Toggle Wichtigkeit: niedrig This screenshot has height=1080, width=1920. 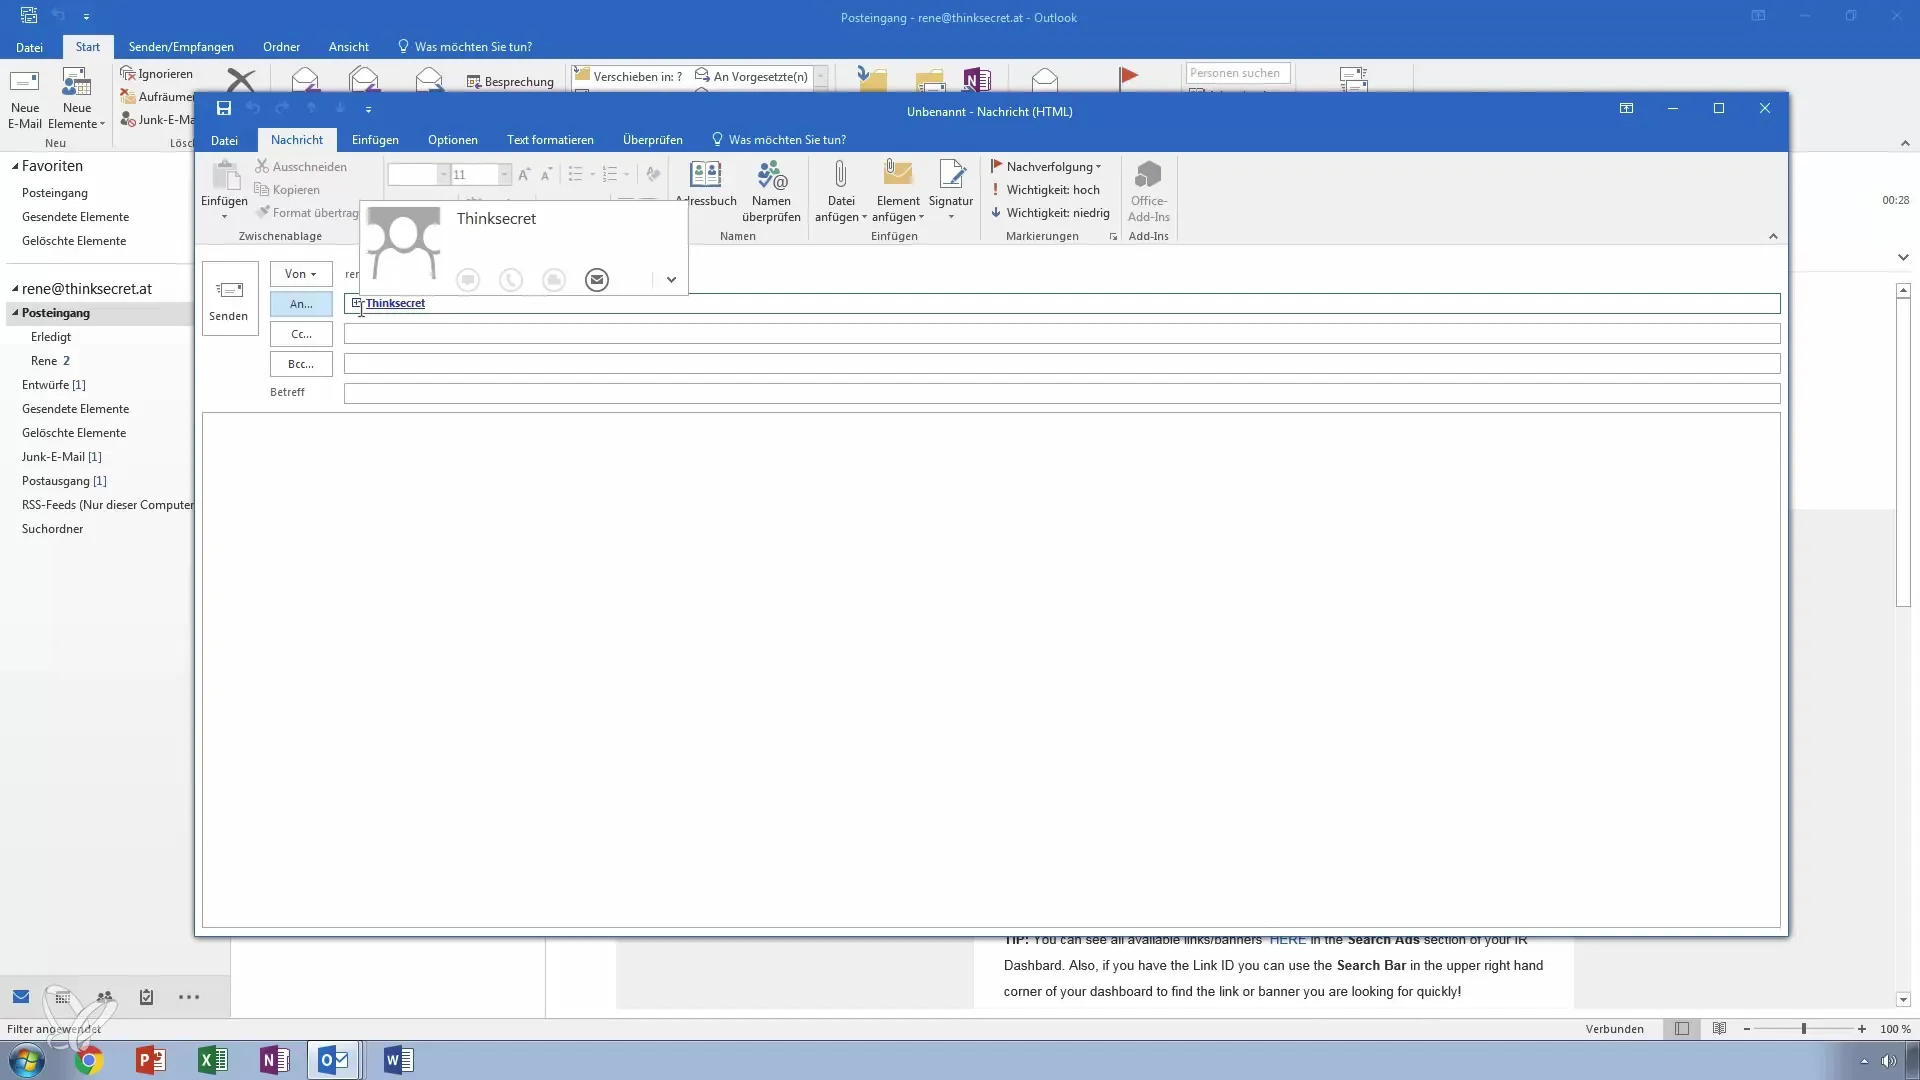point(1050,213)
